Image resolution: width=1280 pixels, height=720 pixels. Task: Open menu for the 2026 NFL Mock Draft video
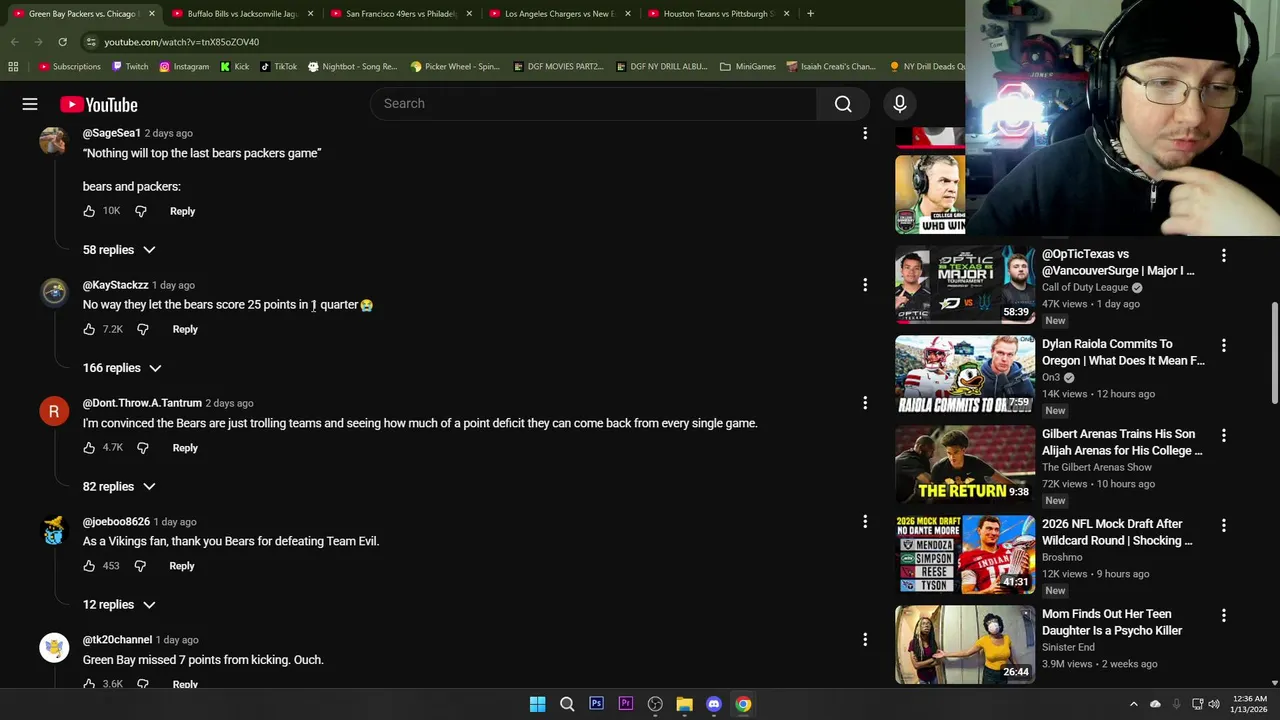point(1223,526)
